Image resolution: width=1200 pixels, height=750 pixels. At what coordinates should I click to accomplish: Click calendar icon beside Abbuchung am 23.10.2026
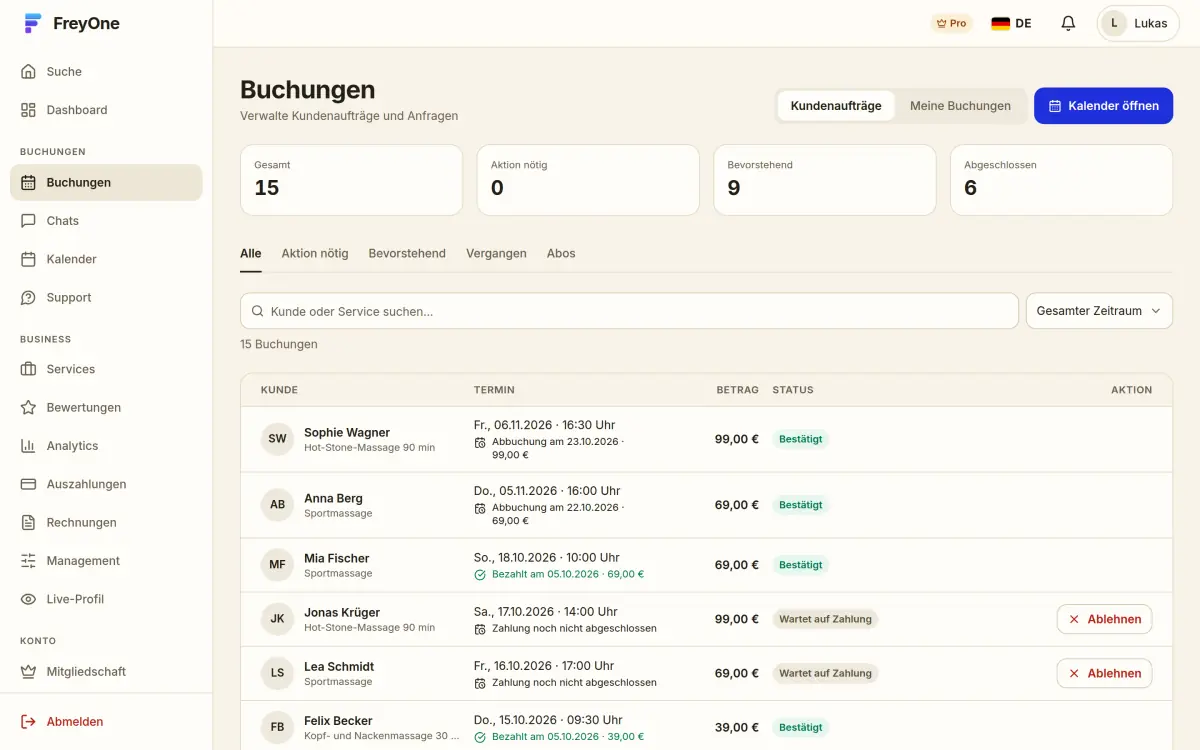coord(480,442)
